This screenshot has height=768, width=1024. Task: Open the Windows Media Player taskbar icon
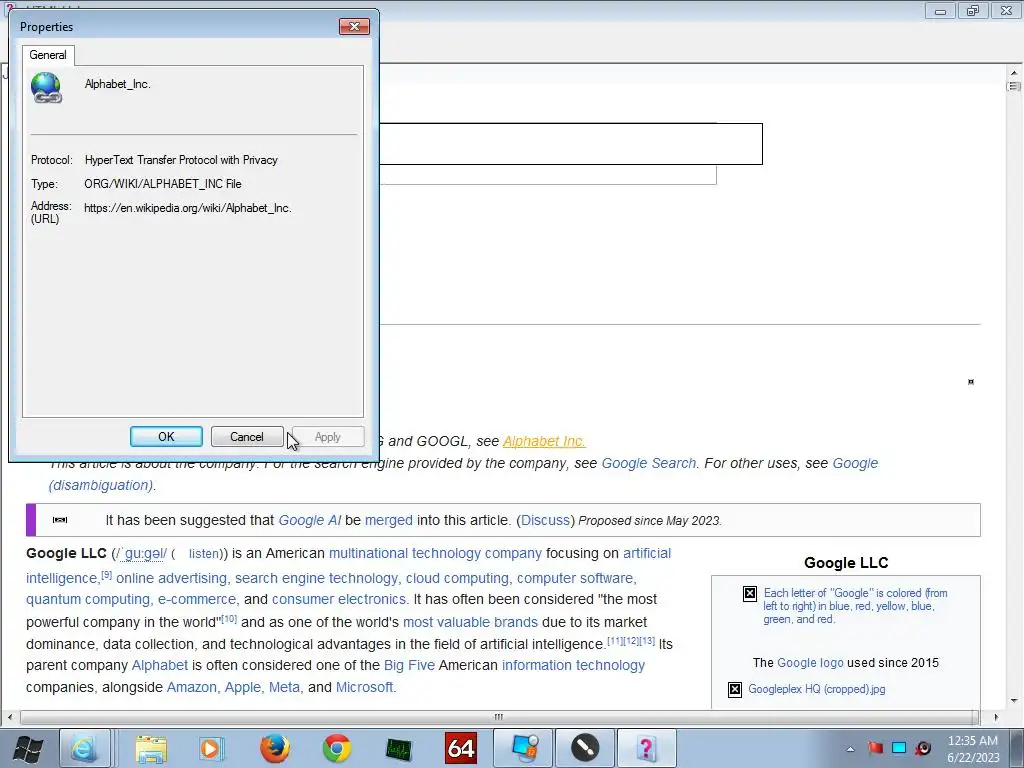click(x=211, y=748)
